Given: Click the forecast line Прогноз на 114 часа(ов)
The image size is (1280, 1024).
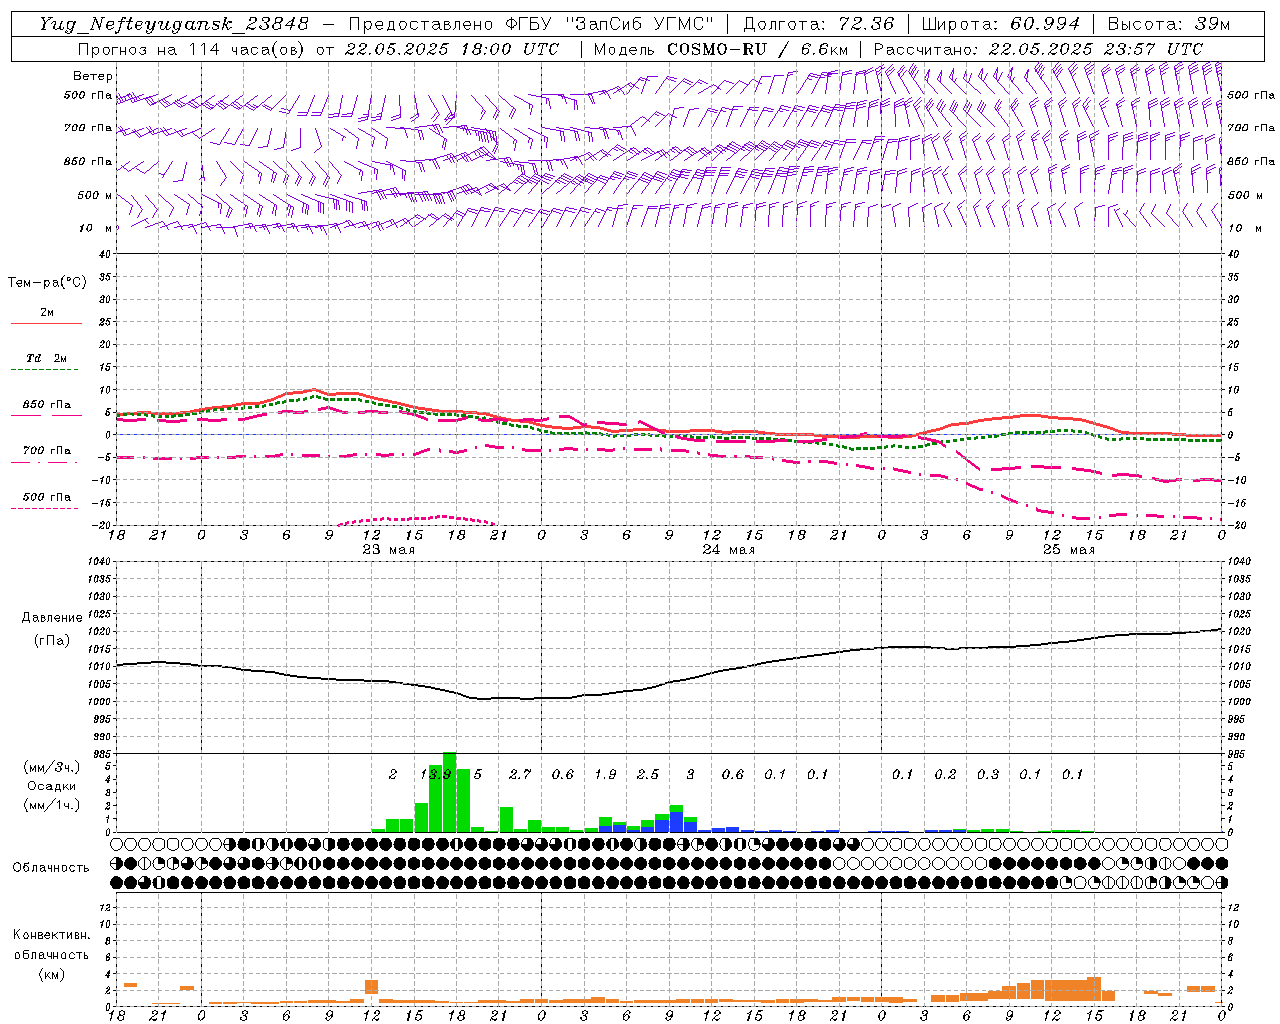Looking at the screenshot, I should 193,48.
